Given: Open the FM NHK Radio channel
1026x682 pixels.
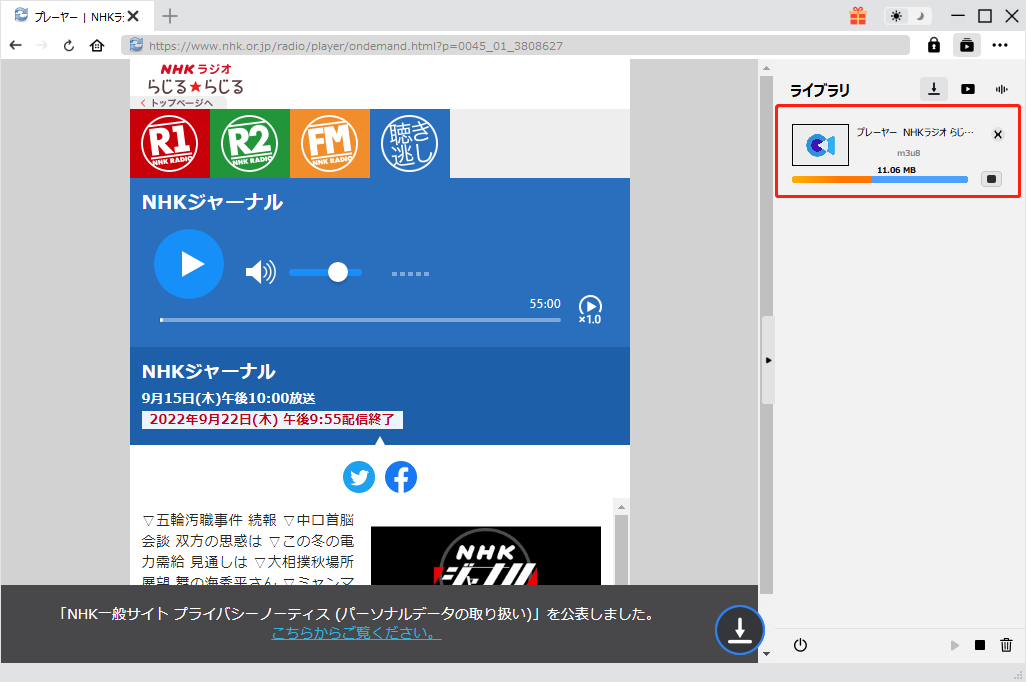Looking at the screenshot, I should (x=330, y=143).
